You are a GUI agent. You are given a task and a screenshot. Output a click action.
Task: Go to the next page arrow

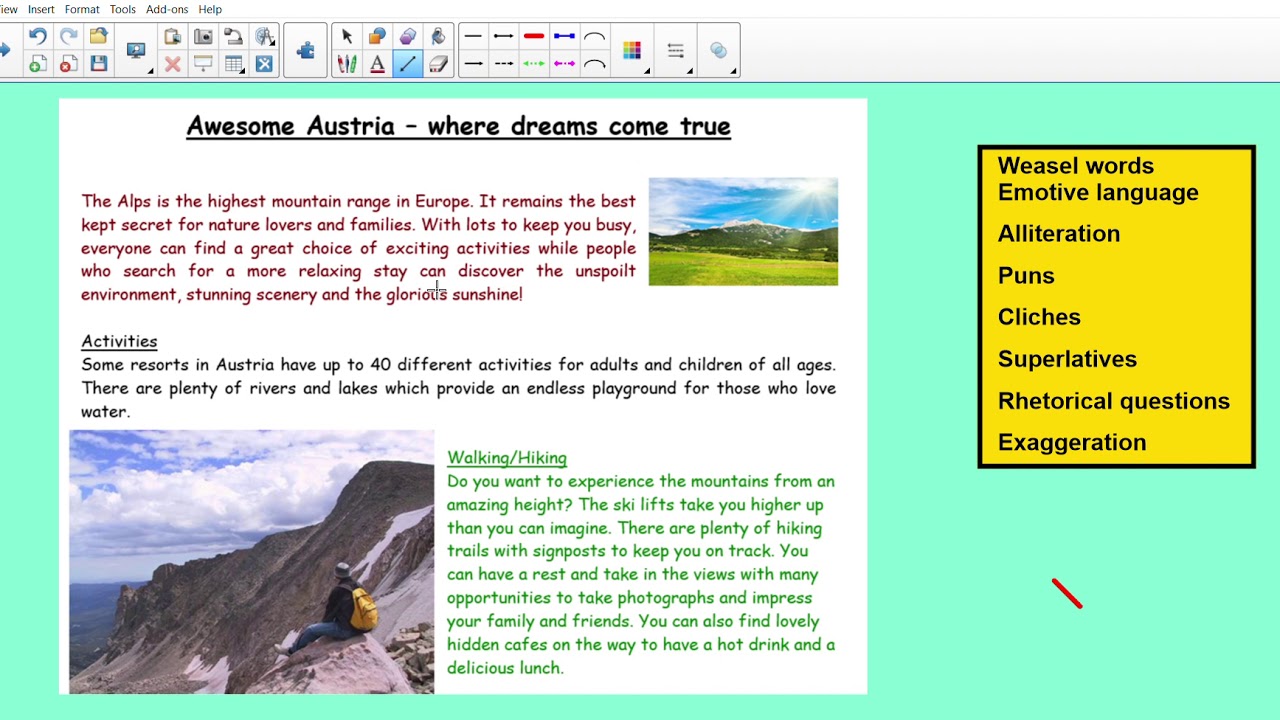pyautogui.click(x=5, y=50)
